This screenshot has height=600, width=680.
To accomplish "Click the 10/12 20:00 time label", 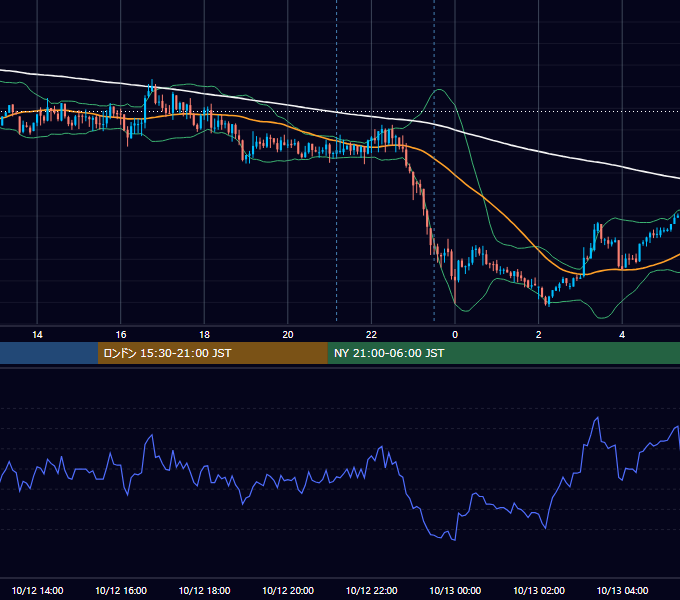I will click(288, 590).
